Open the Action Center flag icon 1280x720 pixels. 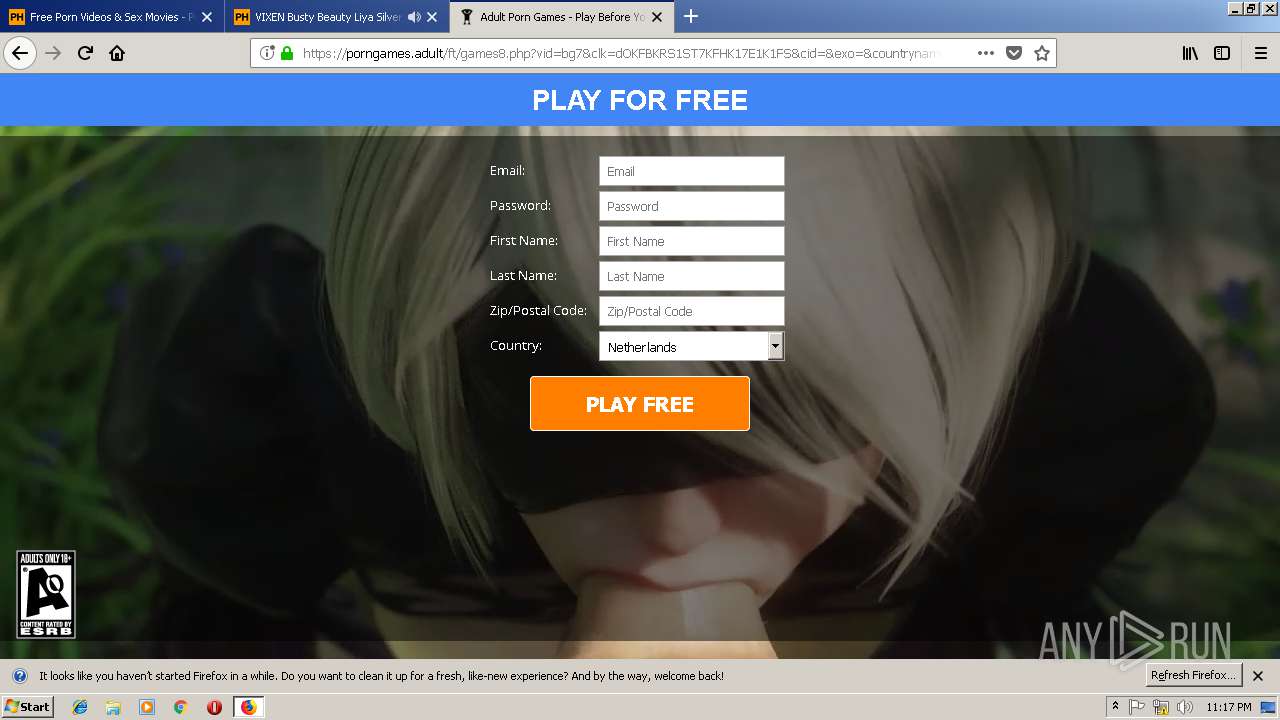point(1137,707)
